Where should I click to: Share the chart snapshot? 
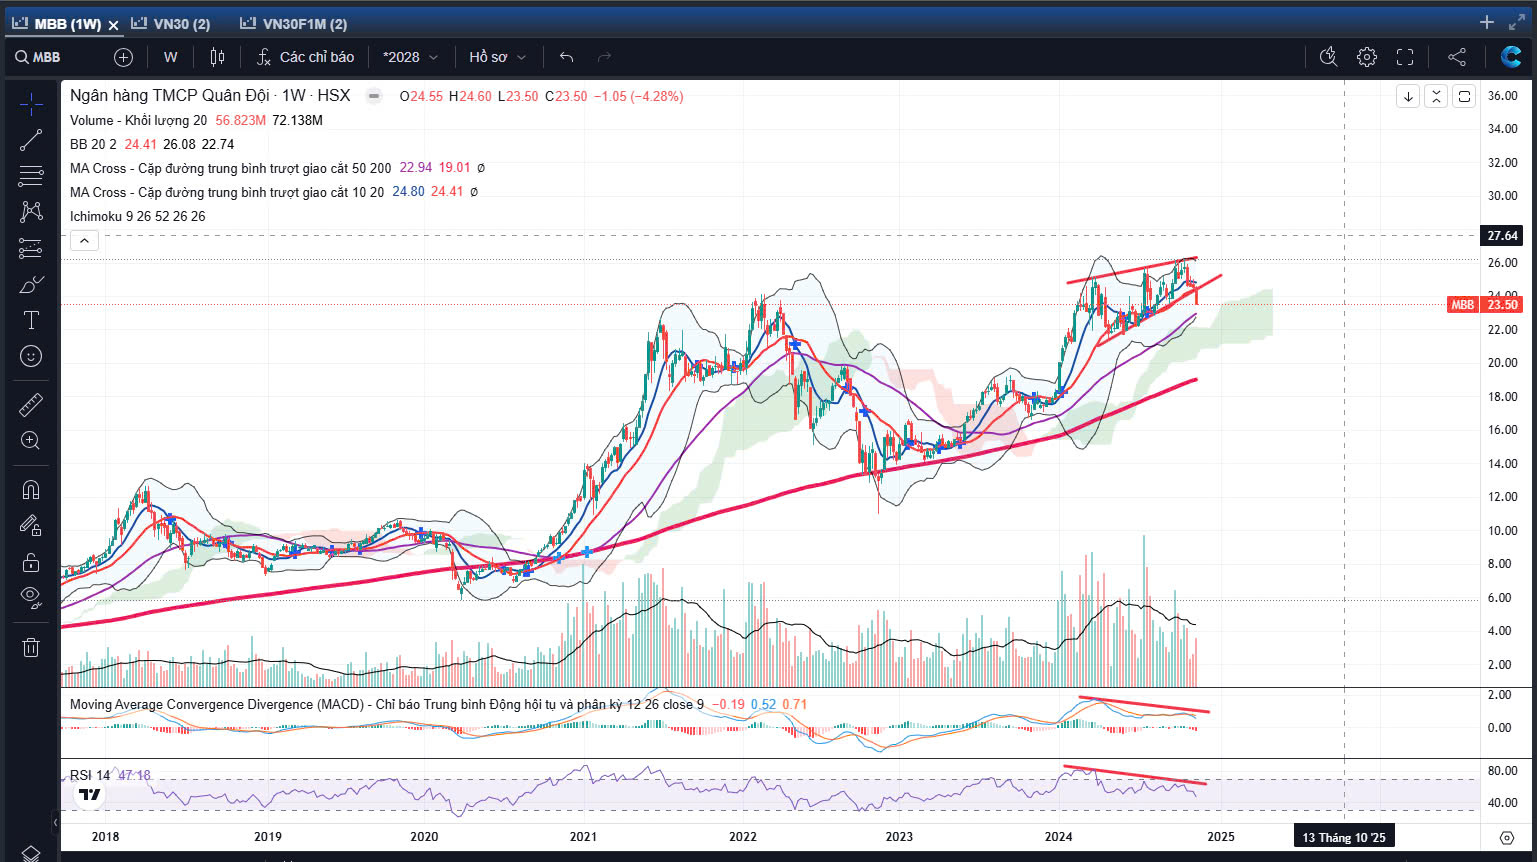tap(1457, 57)
